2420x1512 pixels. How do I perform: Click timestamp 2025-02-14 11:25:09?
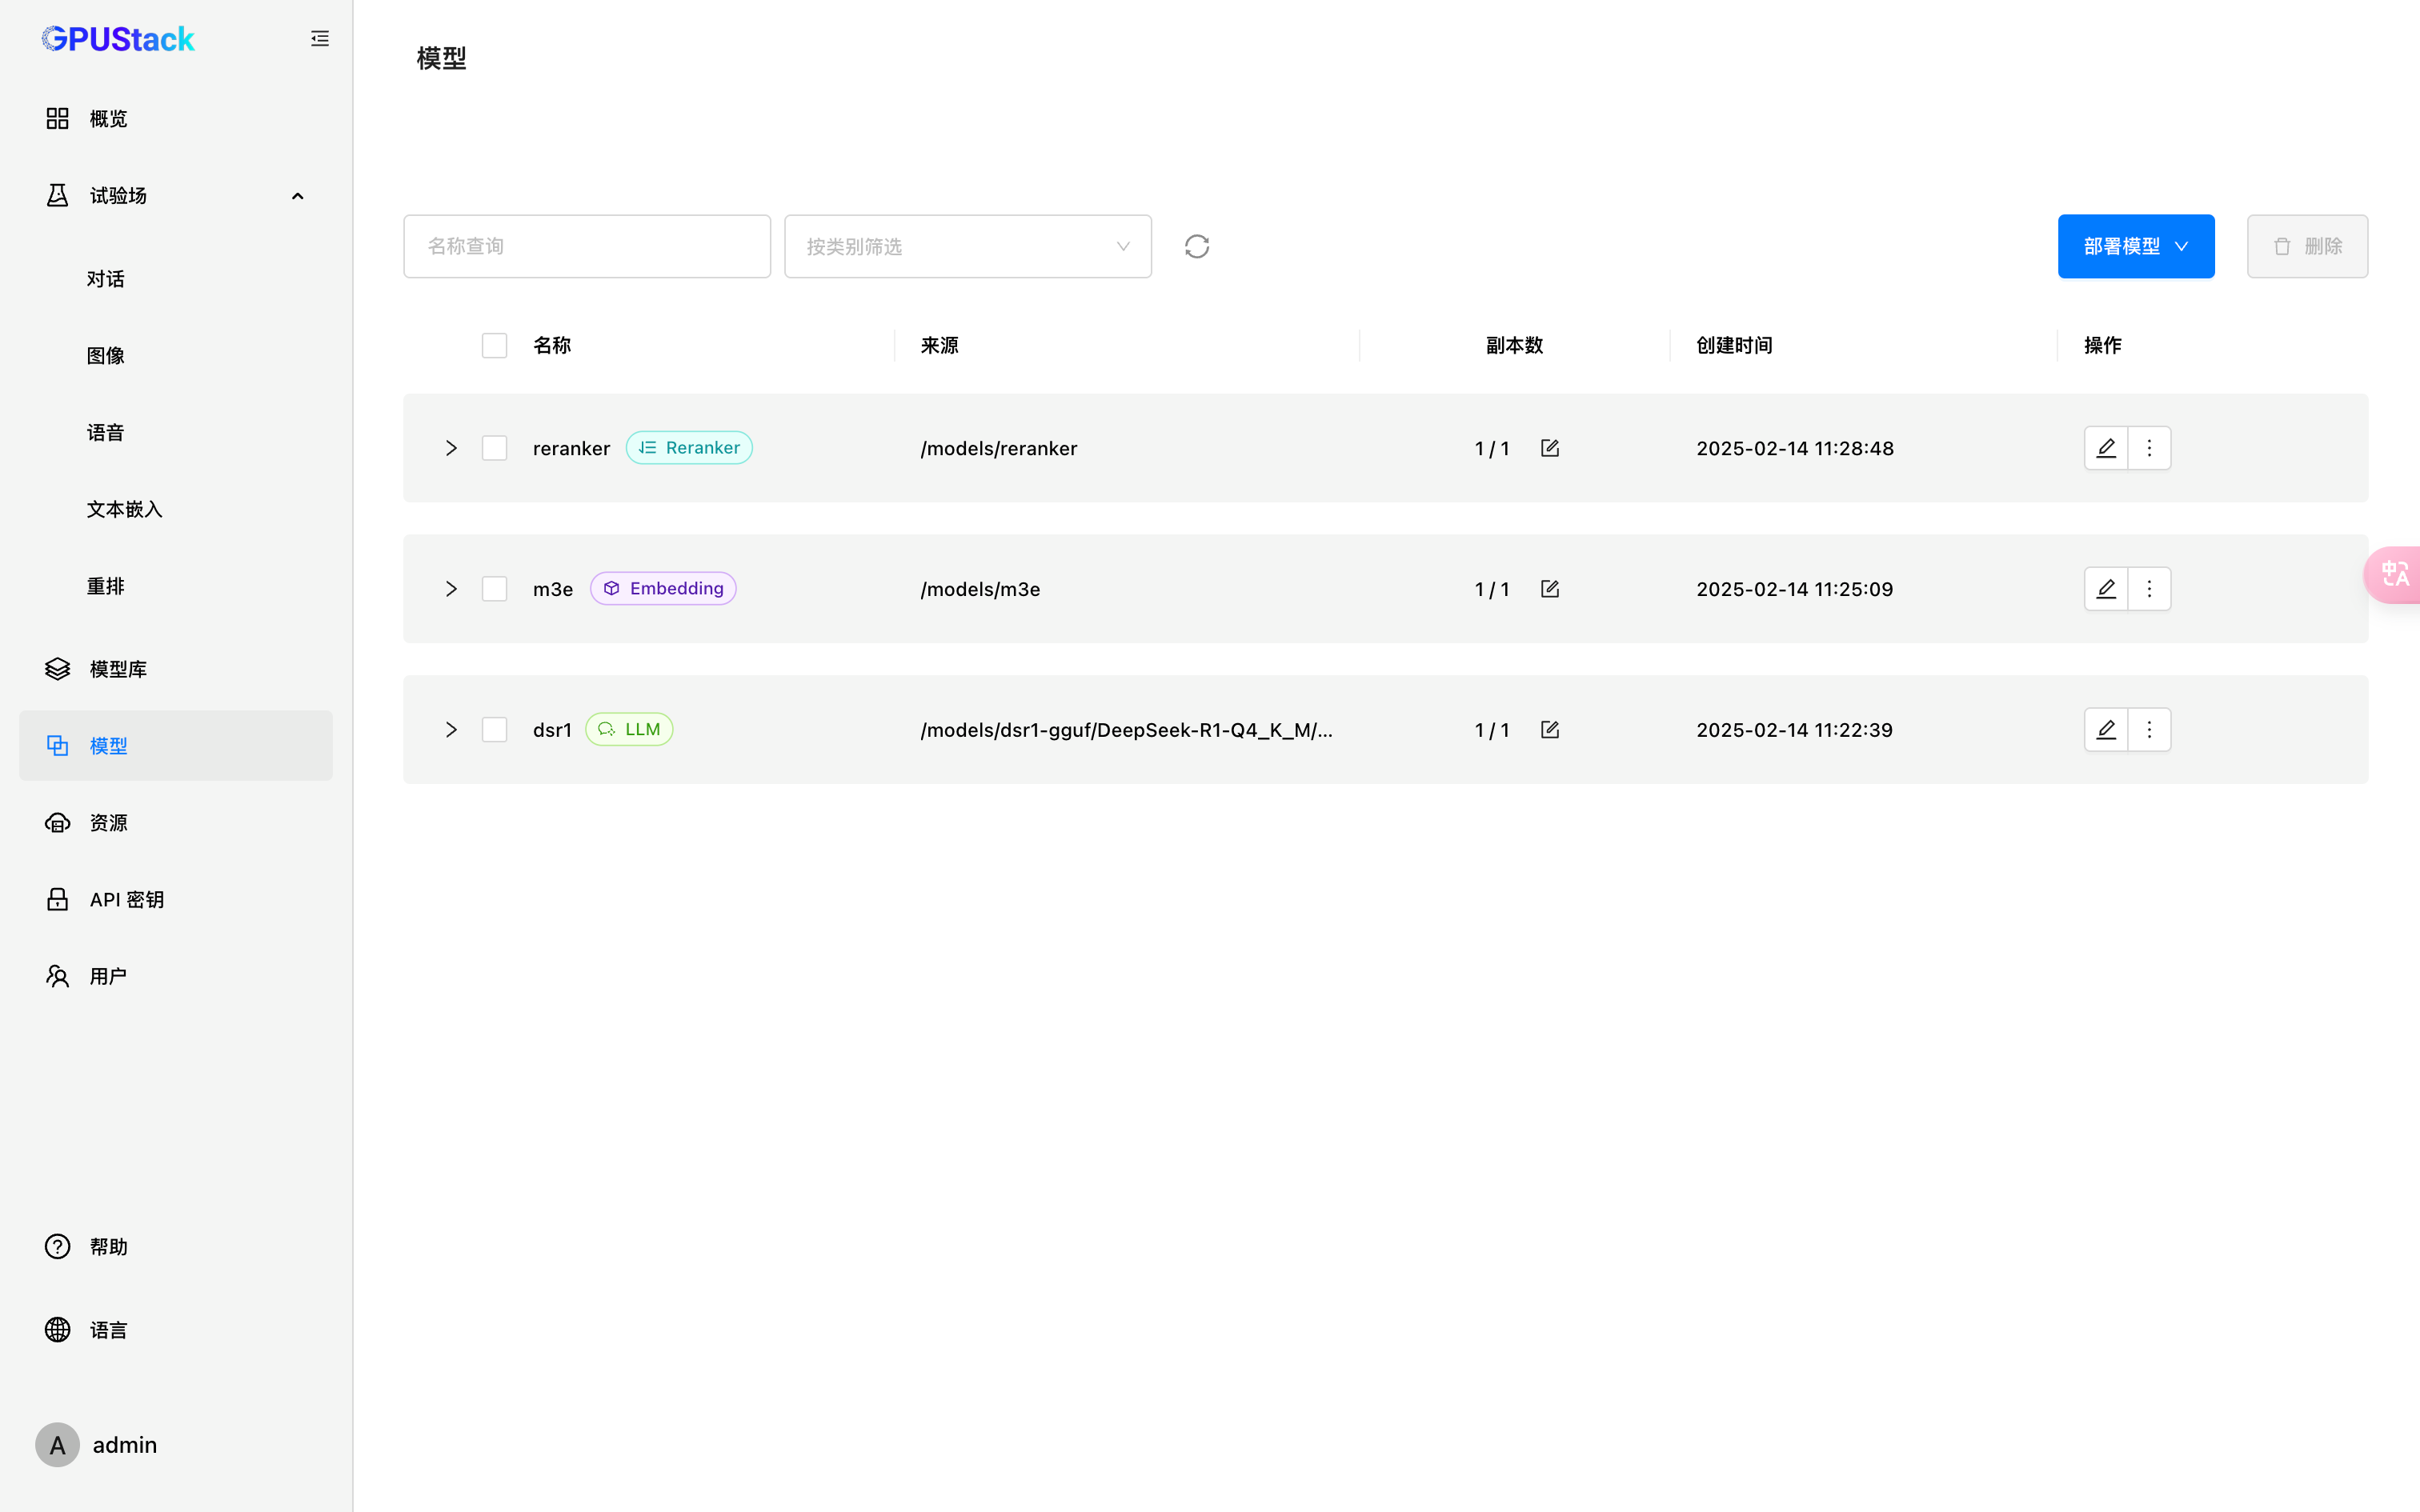point(1795,590)
